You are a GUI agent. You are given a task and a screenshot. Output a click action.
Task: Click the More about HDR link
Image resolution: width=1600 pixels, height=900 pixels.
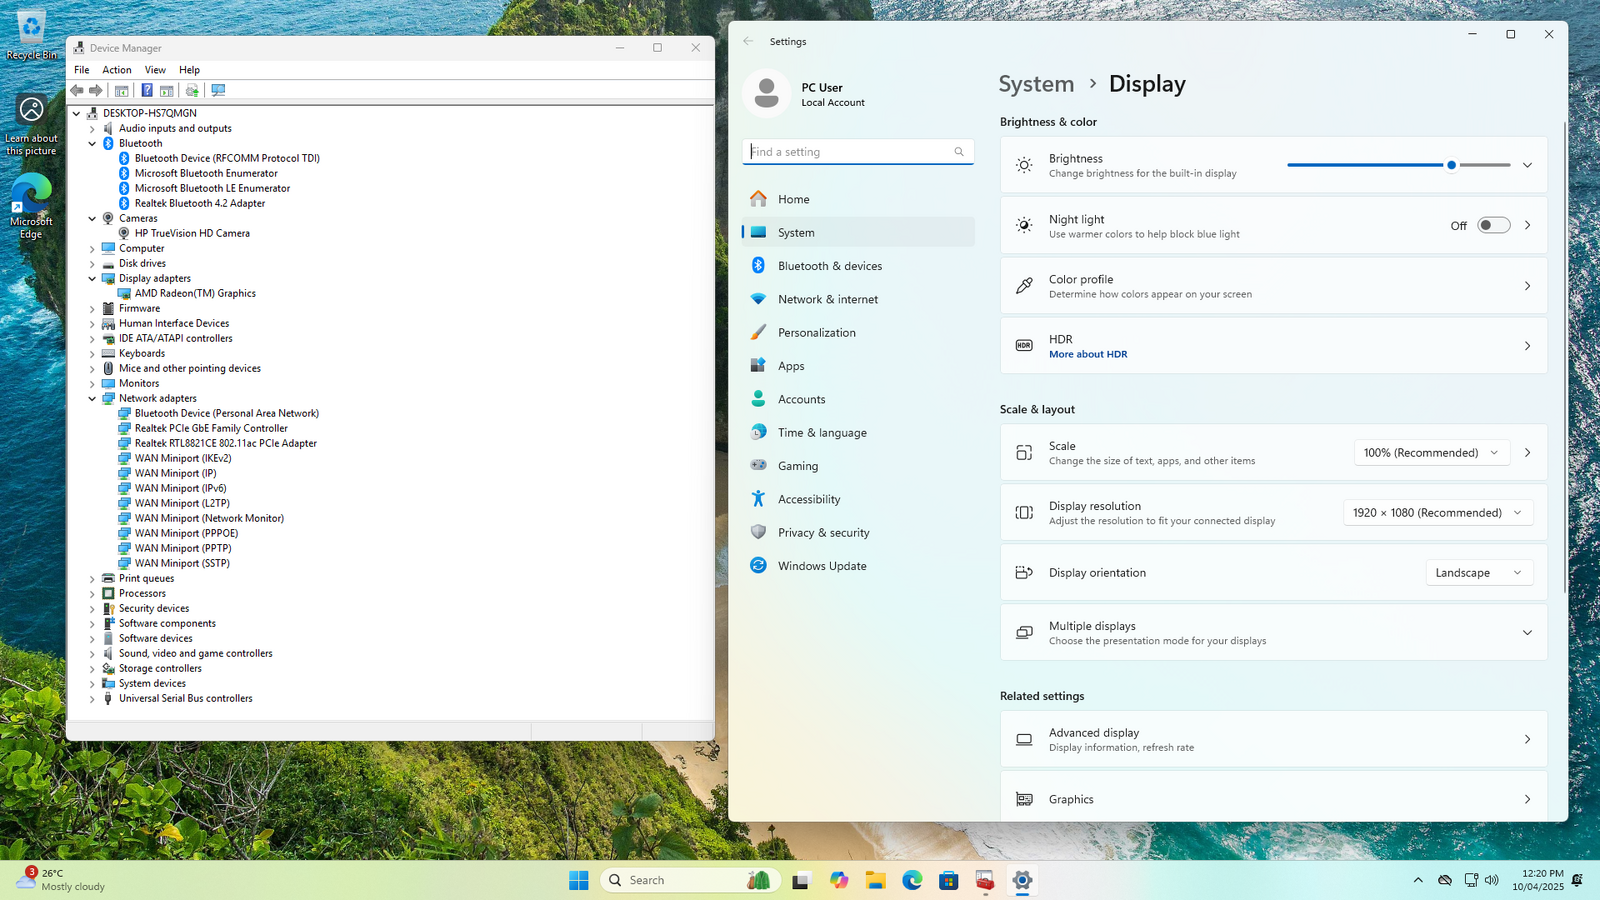(1088, 354)
